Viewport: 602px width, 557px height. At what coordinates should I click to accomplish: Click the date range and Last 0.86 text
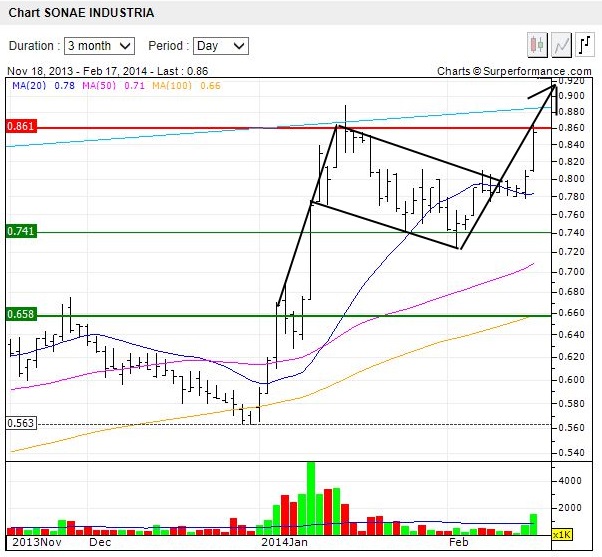[x=108, y=71]
